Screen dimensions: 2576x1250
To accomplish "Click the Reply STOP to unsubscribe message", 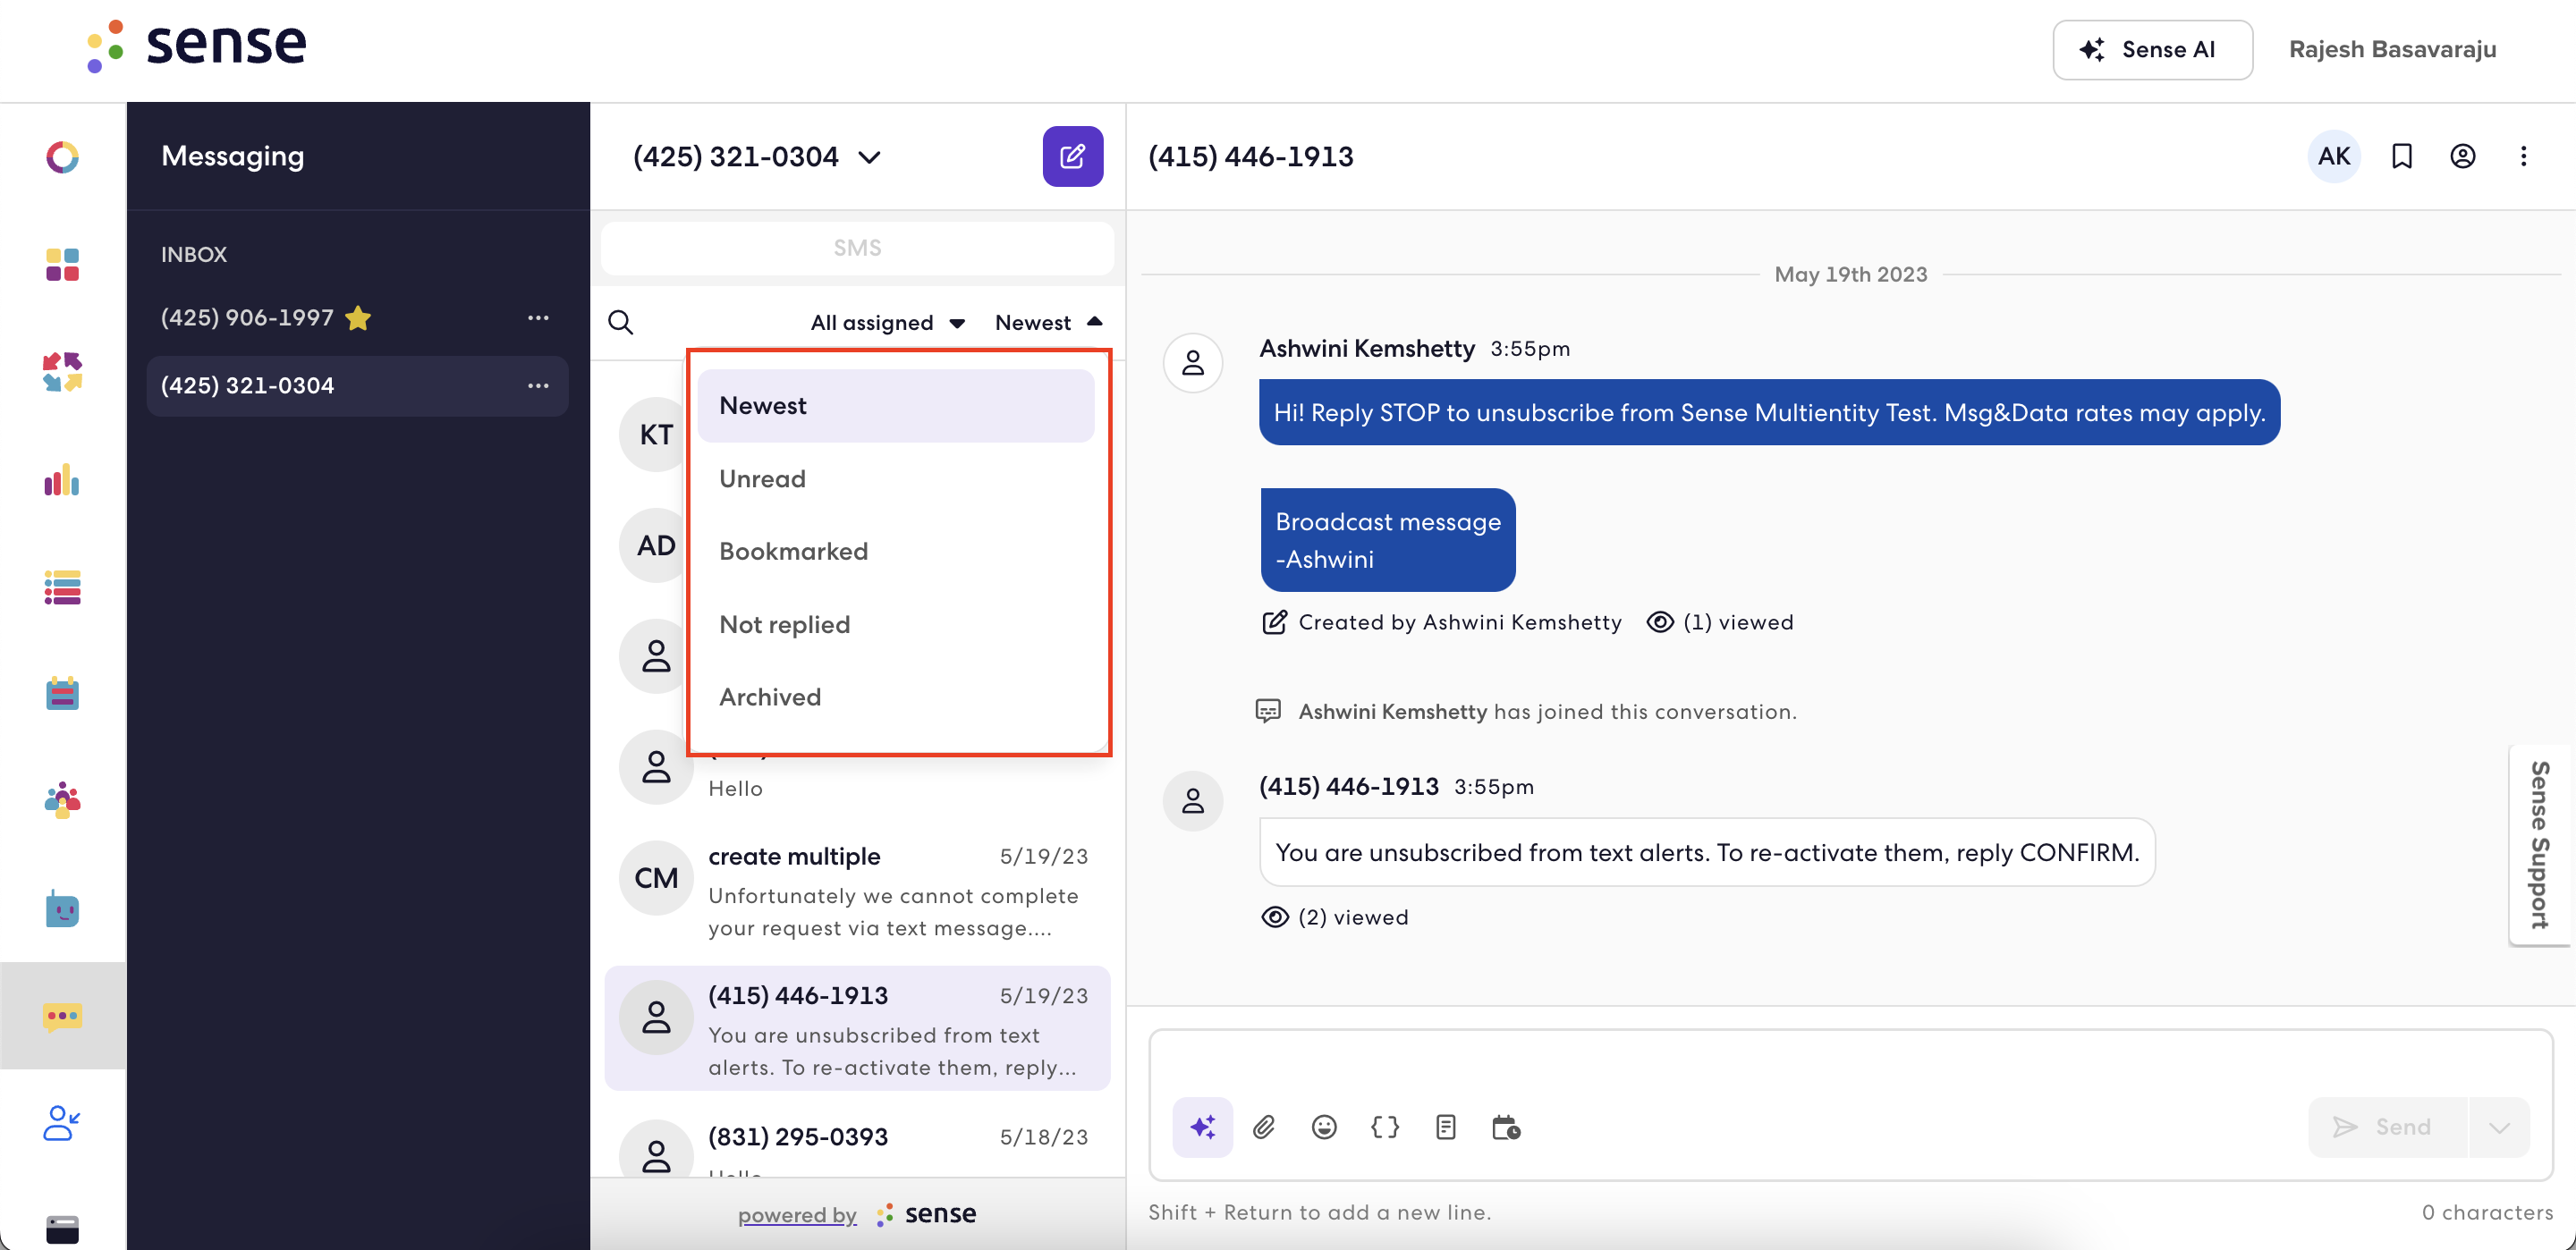I will [1769, 412].
